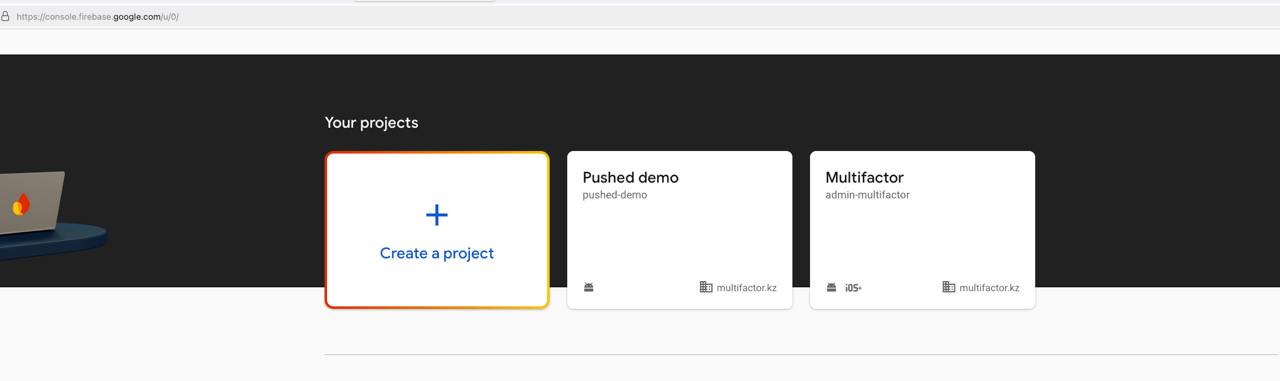This screenshot has height=381, width=1280.
Task: Open the Multifactor project card
Action: 922,230
